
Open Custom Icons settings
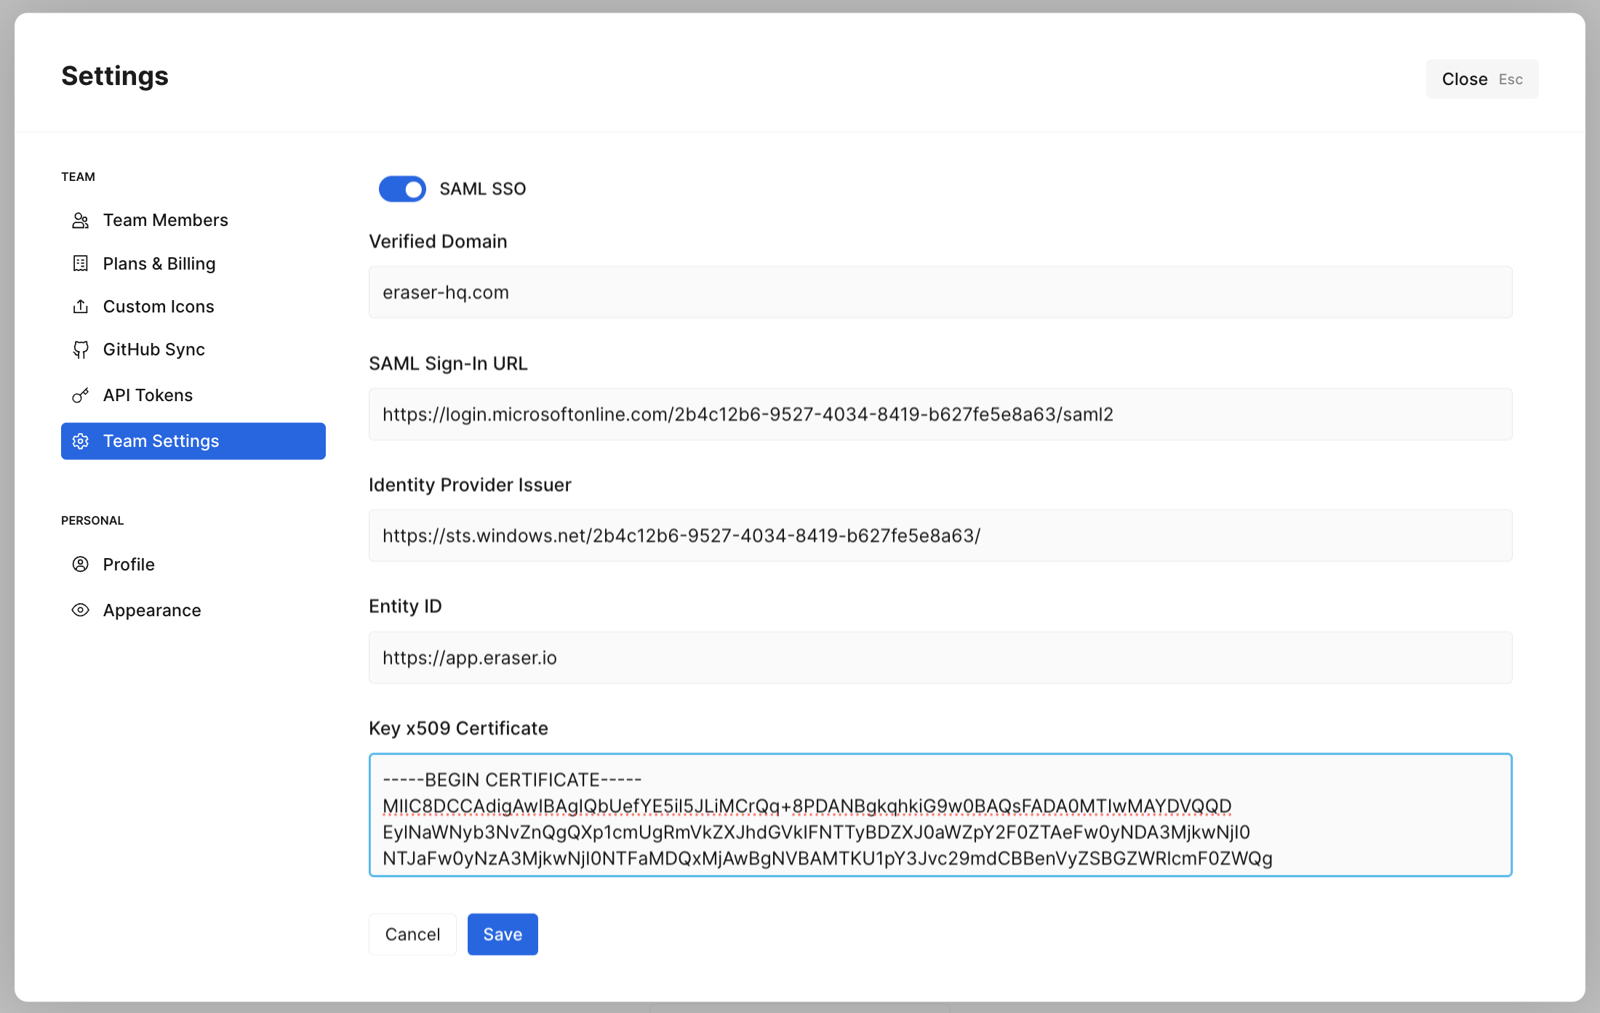click(193, 306)
